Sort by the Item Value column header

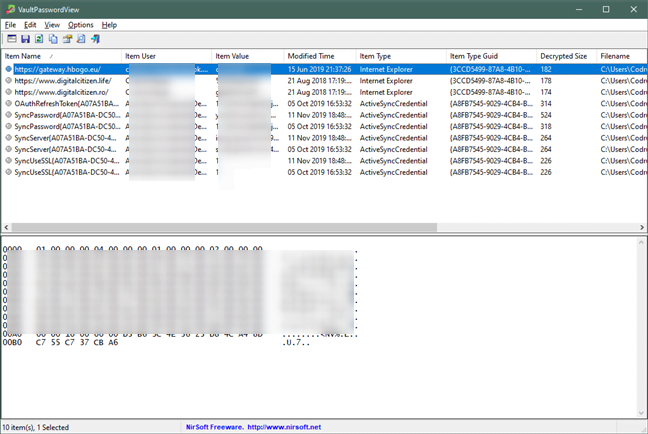pos(248,56)
